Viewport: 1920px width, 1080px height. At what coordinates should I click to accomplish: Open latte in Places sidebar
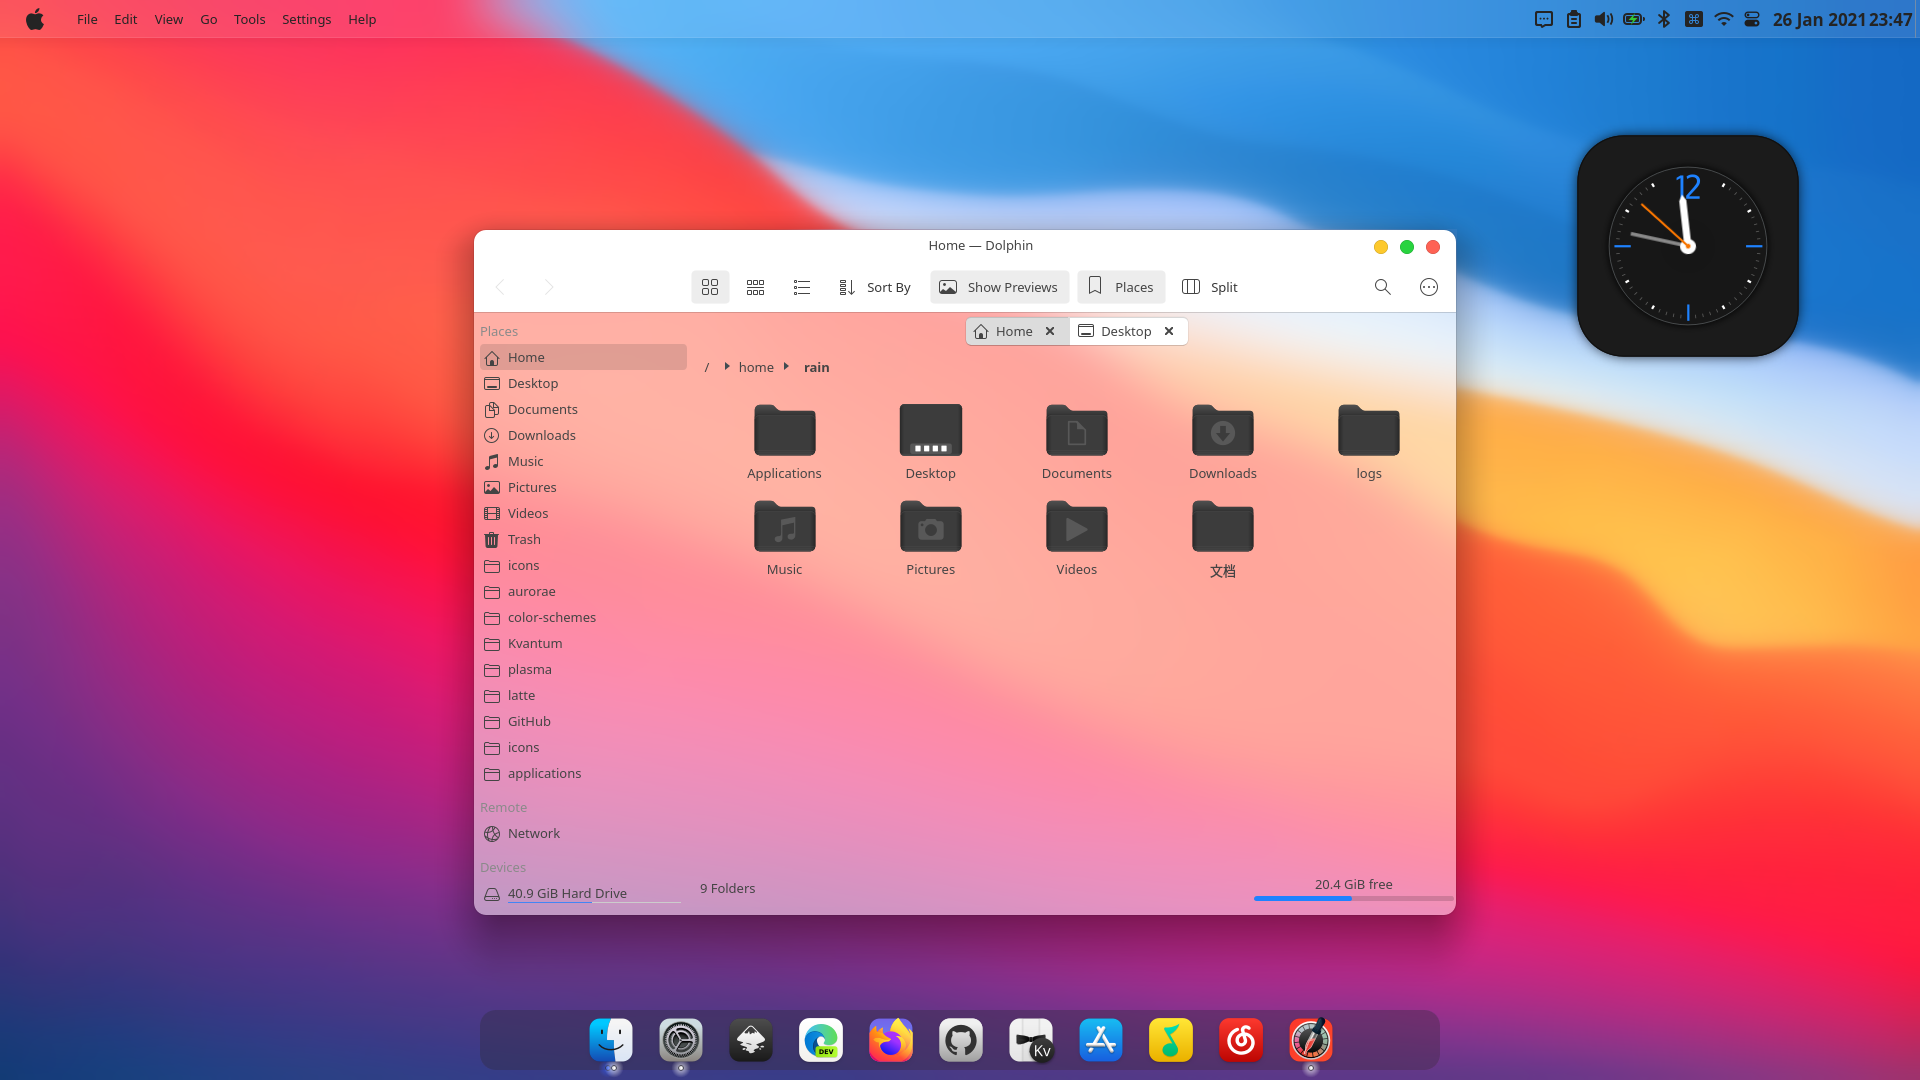[583, 695]
